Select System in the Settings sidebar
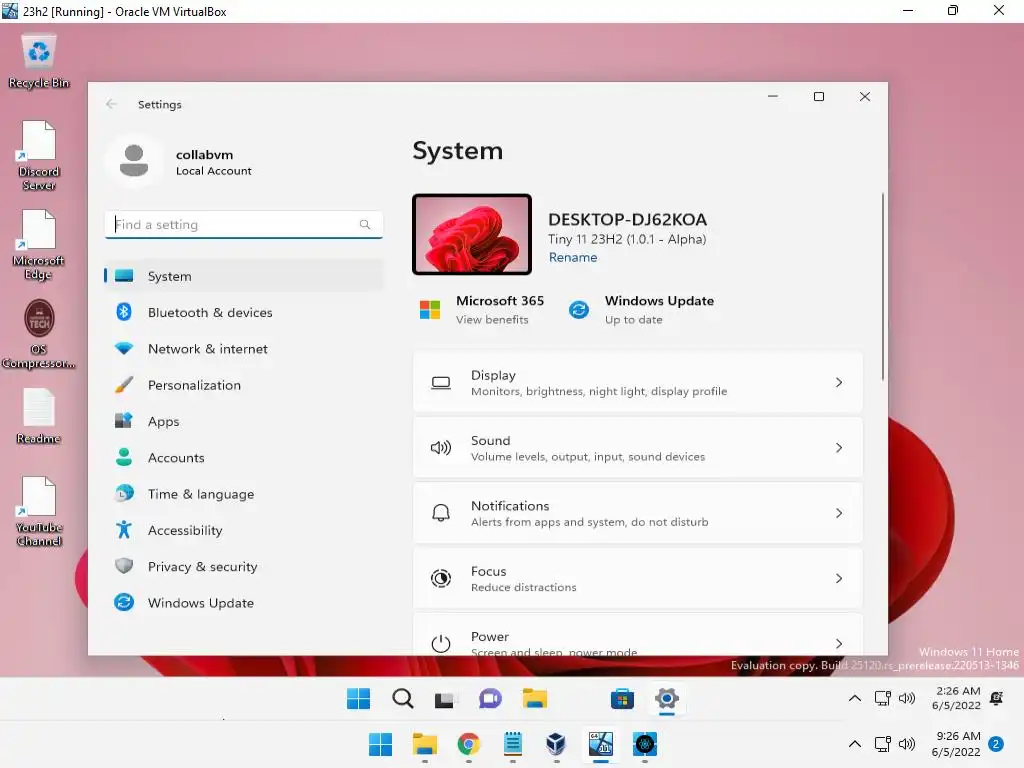 (244, 276)
